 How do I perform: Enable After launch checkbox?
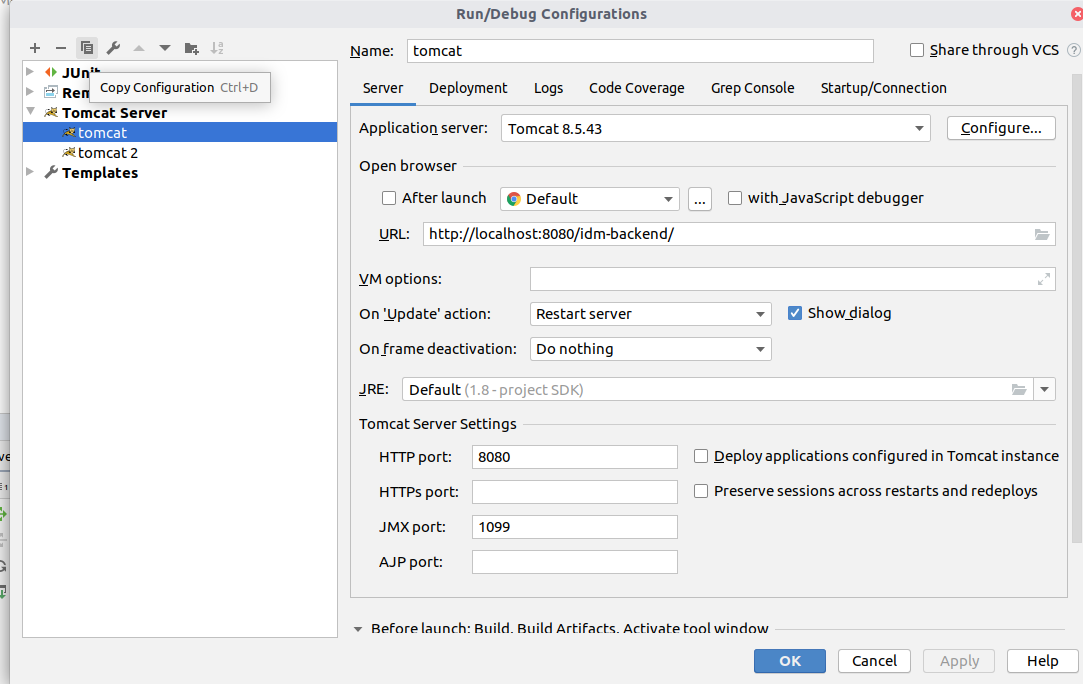389,198
